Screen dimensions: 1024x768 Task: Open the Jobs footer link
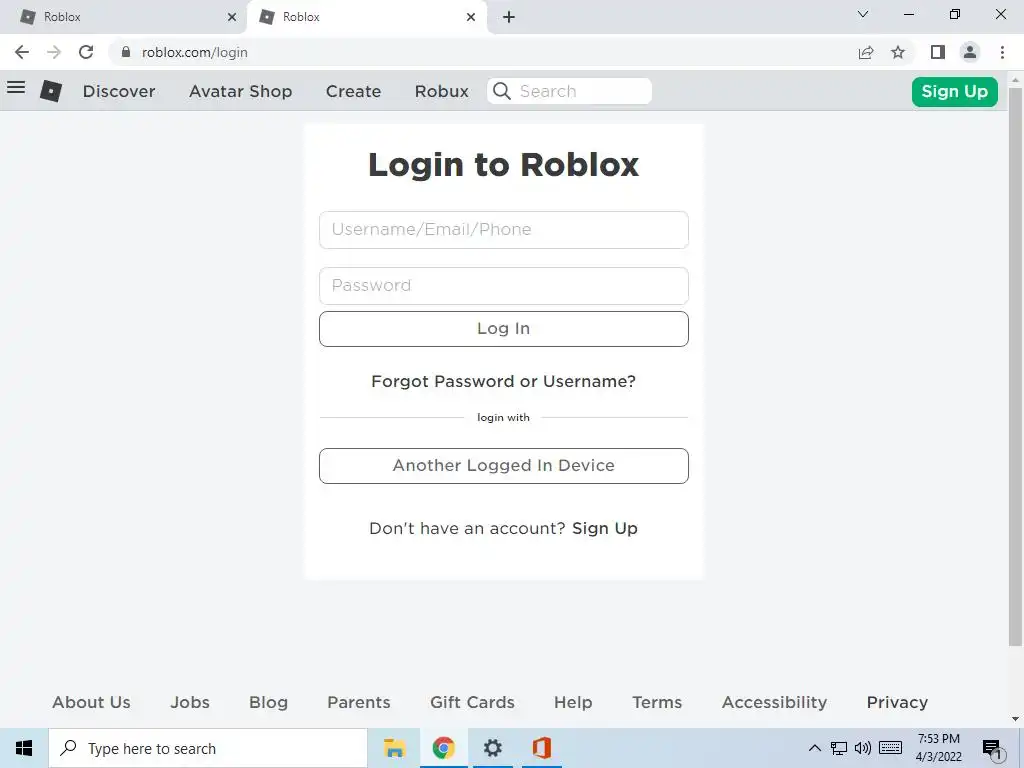tap(190, 702)
